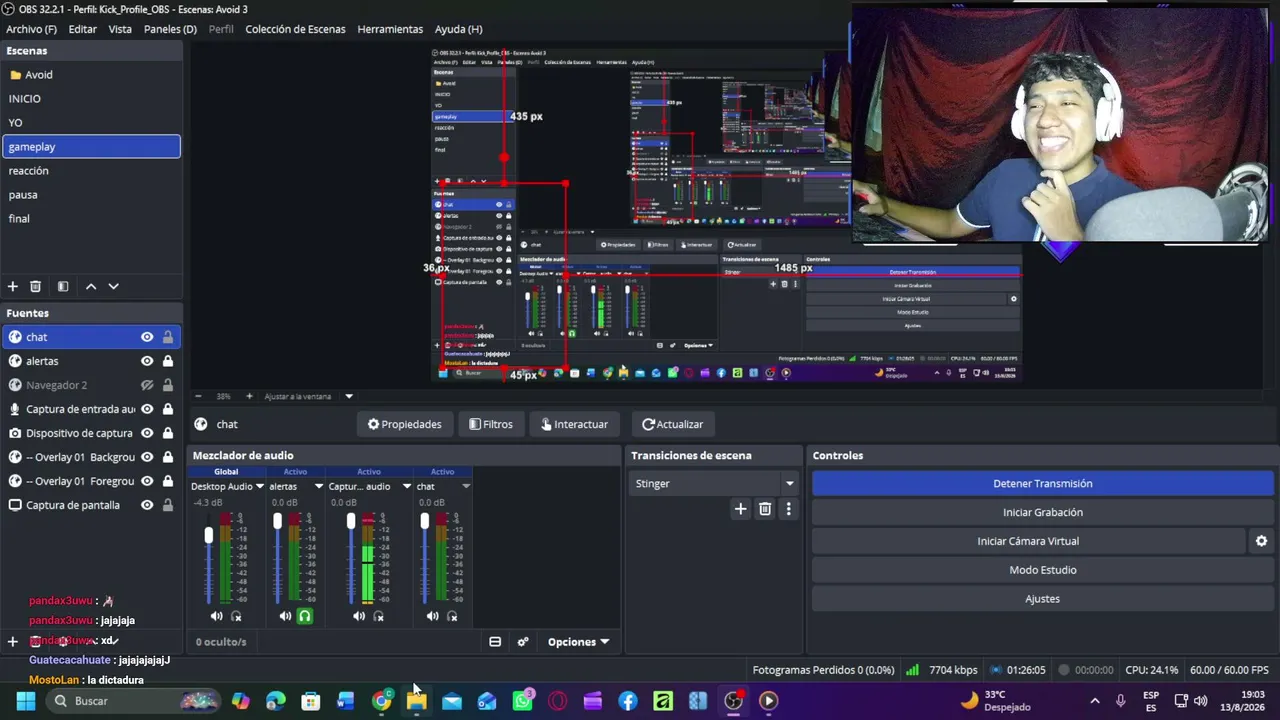The image size is (1280, 720).
Task: Hide the alertas source with eye icon
Action: pos(147,361)
